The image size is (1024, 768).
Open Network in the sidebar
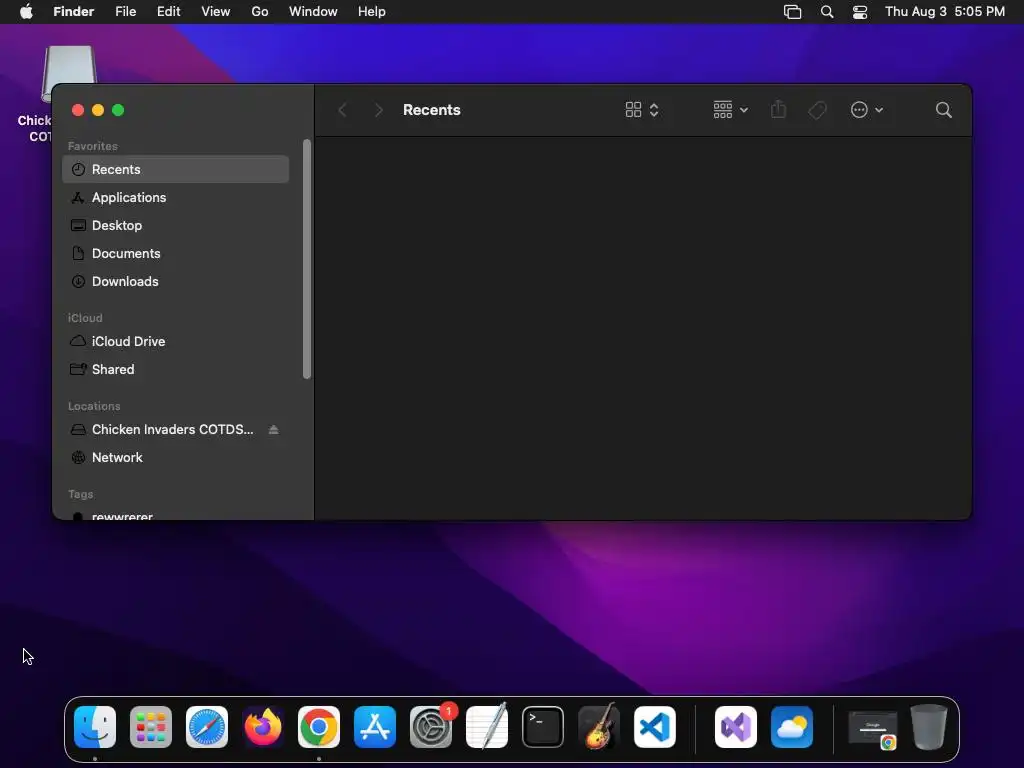(x=175, y=458)
